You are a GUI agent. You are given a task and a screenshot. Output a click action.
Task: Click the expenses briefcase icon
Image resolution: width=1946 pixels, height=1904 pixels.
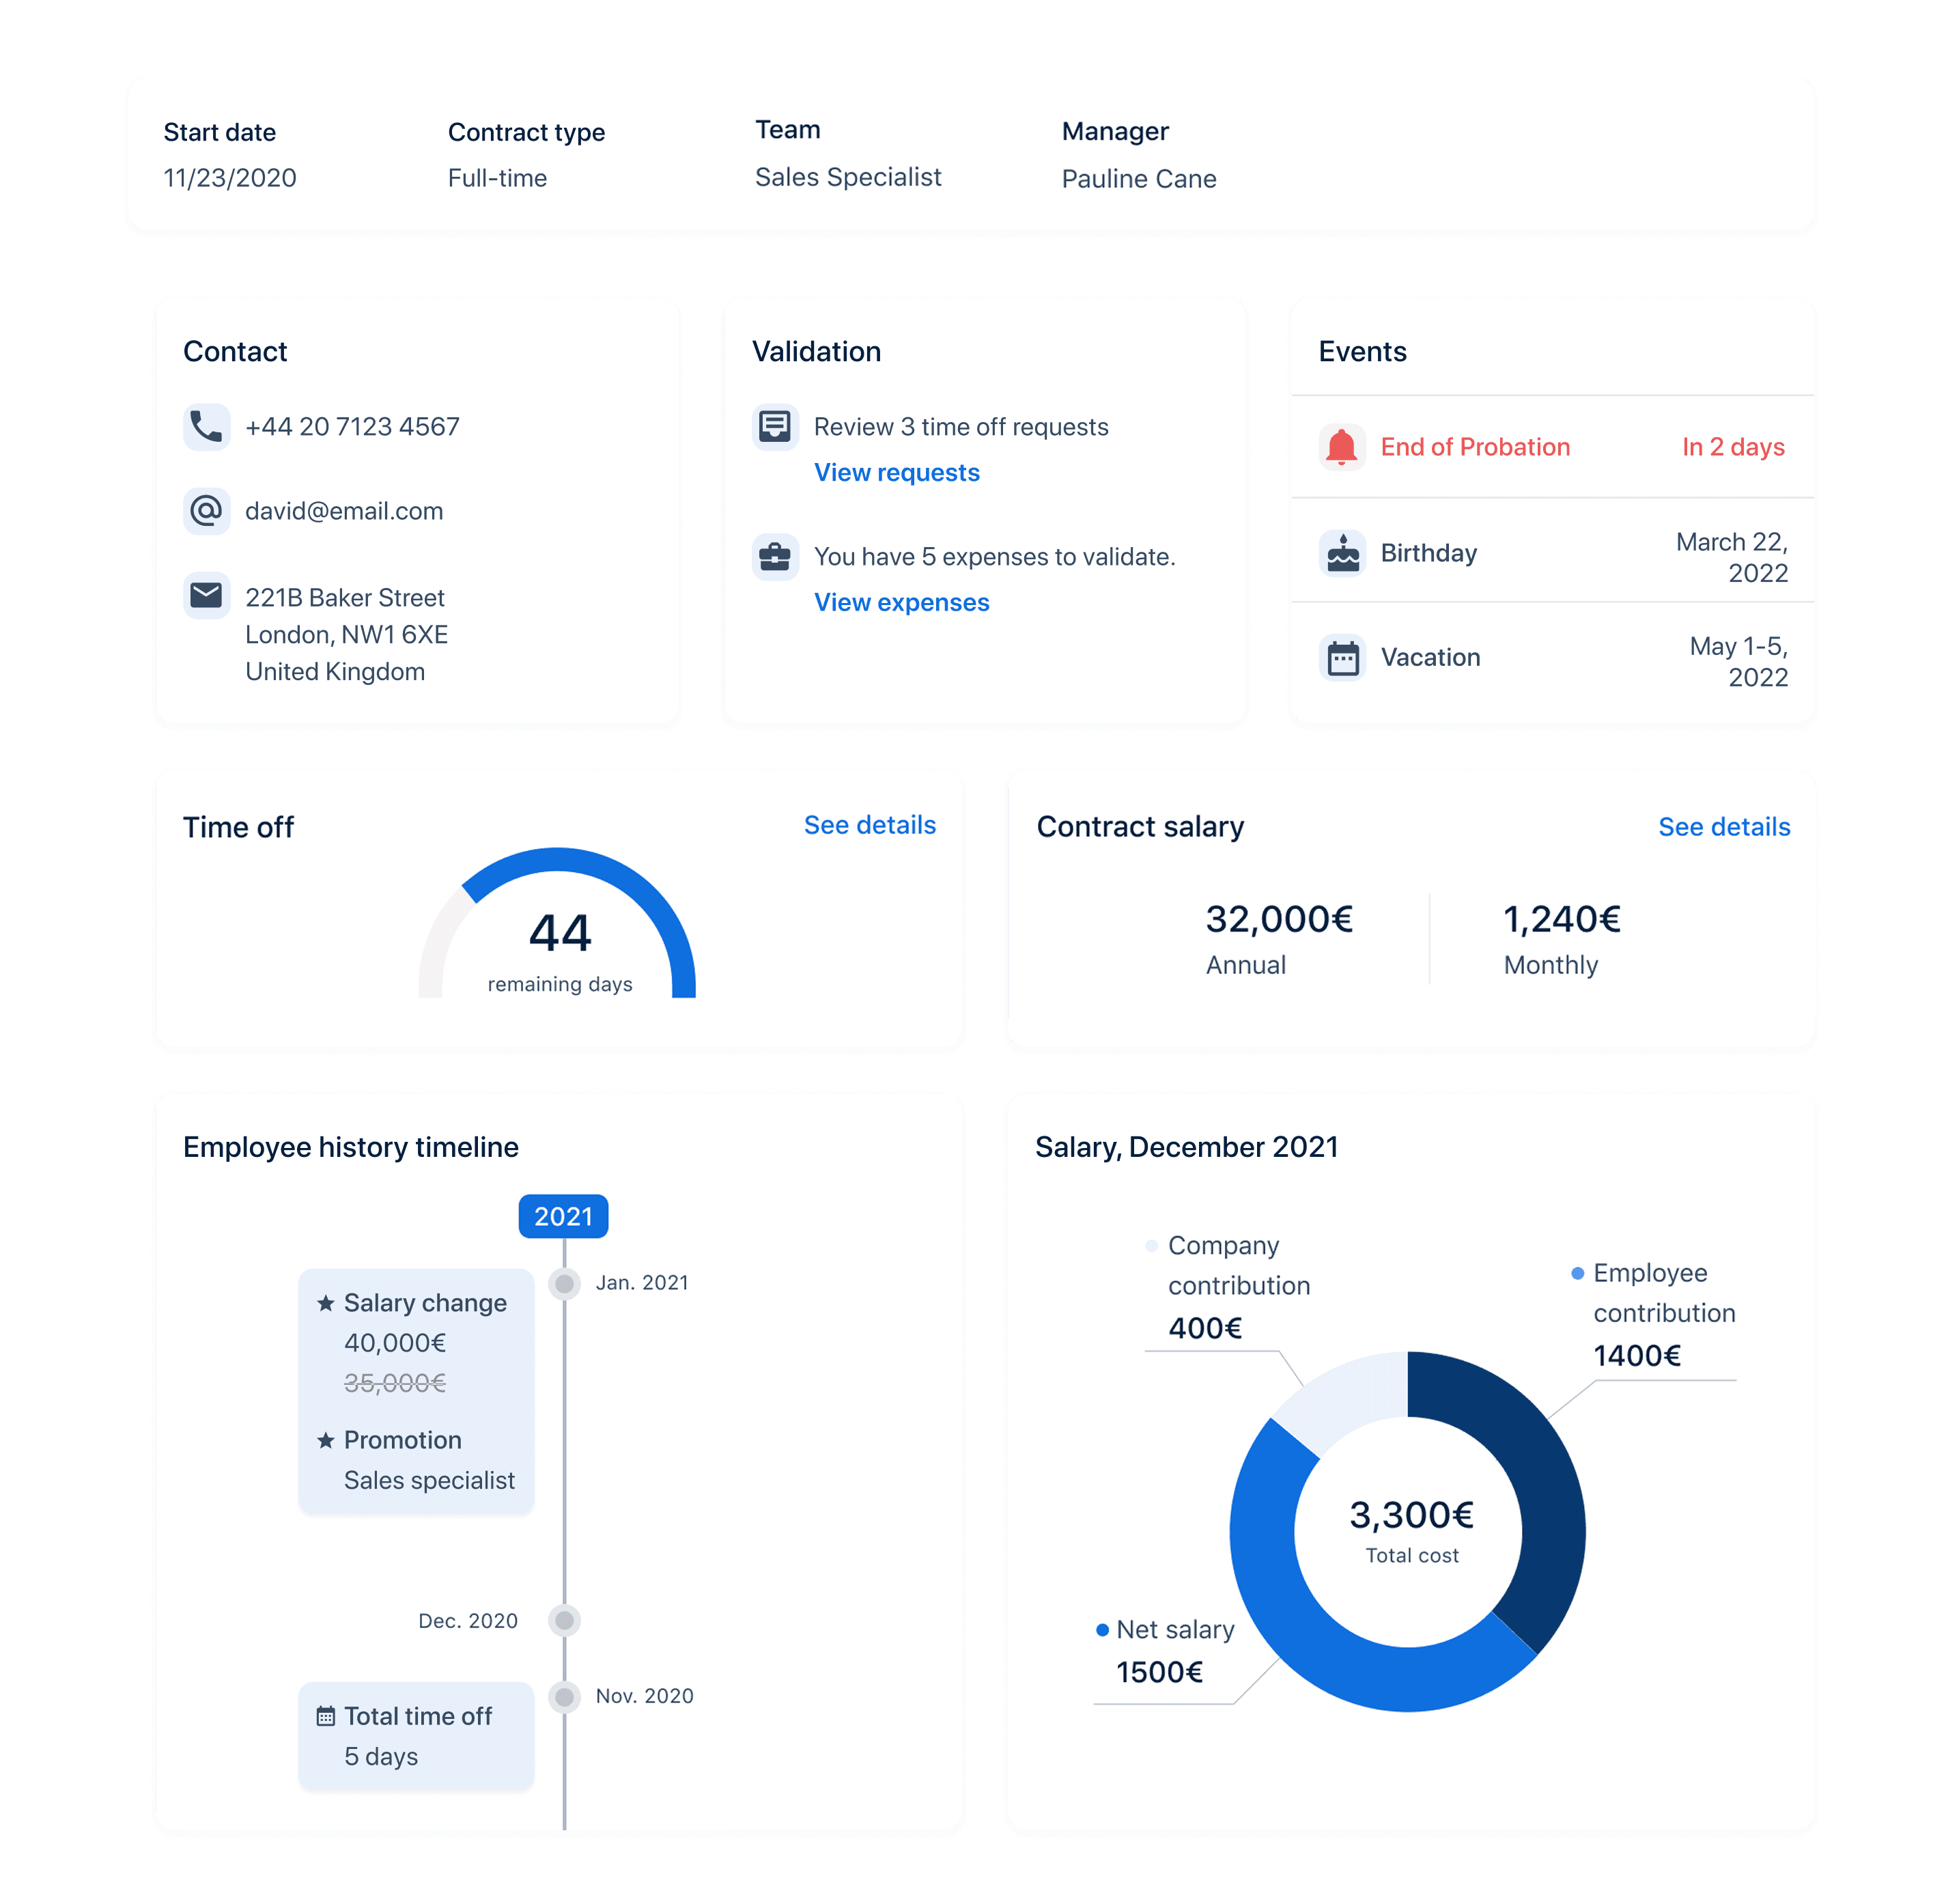tap(774, 557)
